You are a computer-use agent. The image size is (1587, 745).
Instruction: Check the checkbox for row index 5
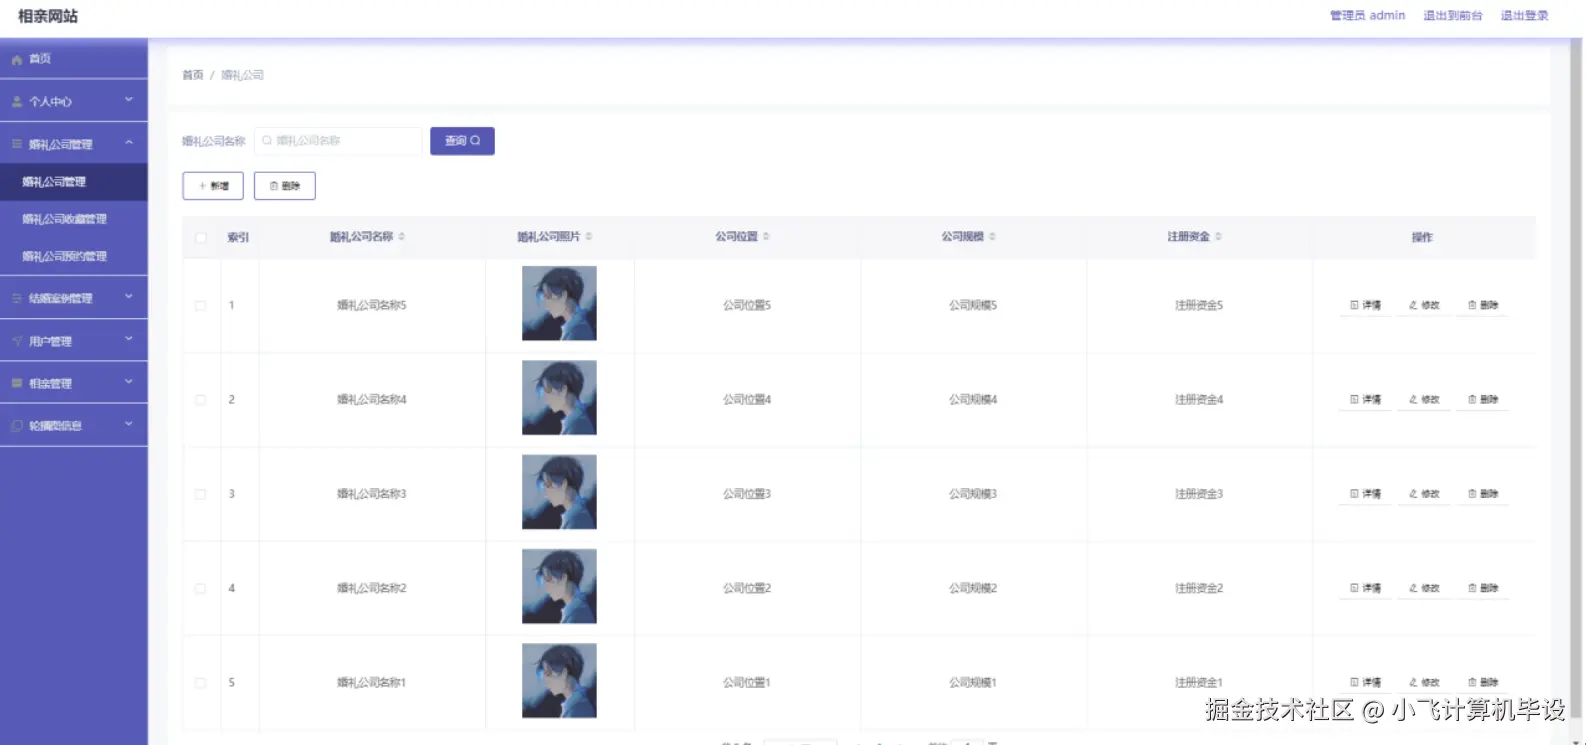[x=201, y=683]
